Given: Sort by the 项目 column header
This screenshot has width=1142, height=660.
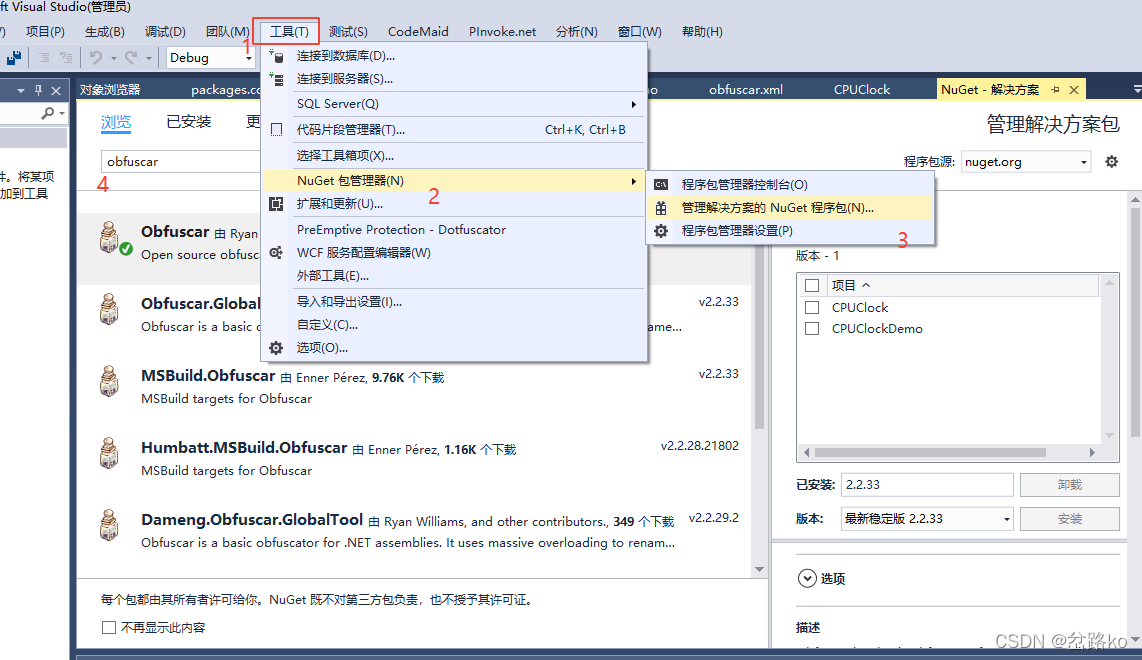Looking at the screenshot, I should (x=851, y=285).
